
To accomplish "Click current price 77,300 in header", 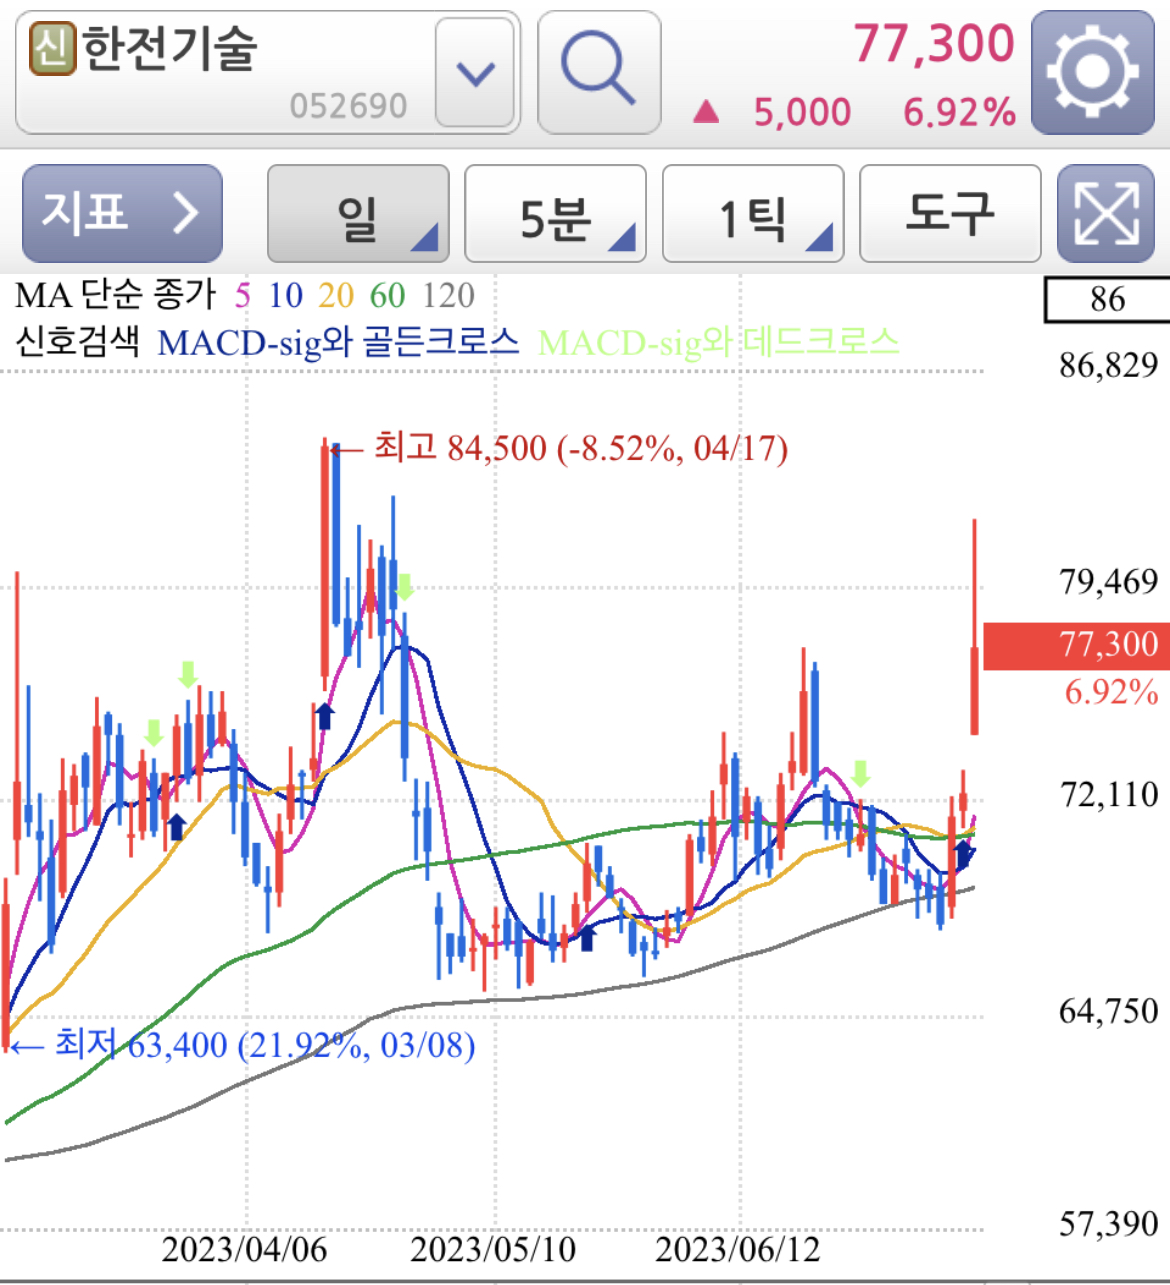I will tap(934, 44).
